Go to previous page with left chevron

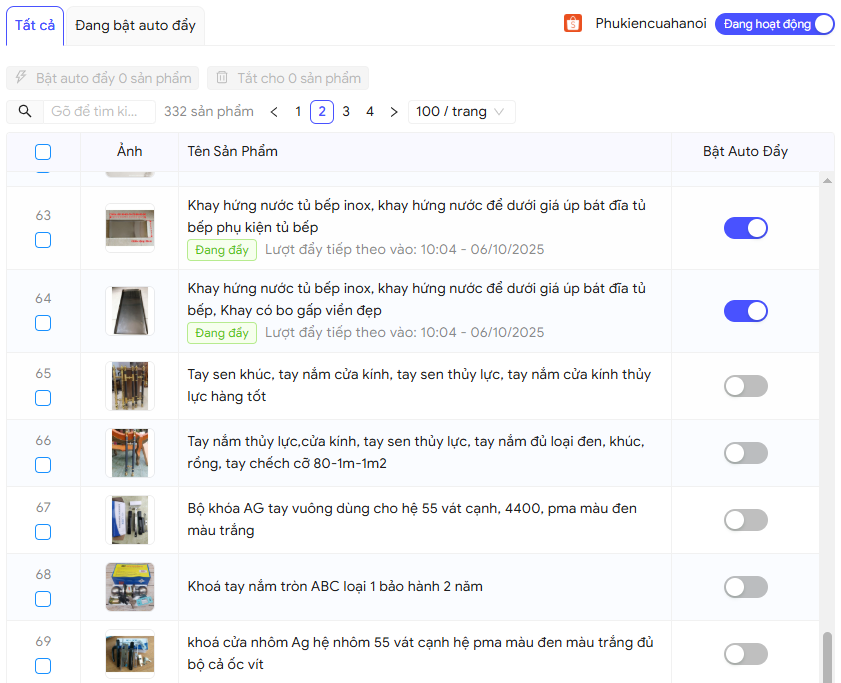pyautogui.click(x=274, y=112)
